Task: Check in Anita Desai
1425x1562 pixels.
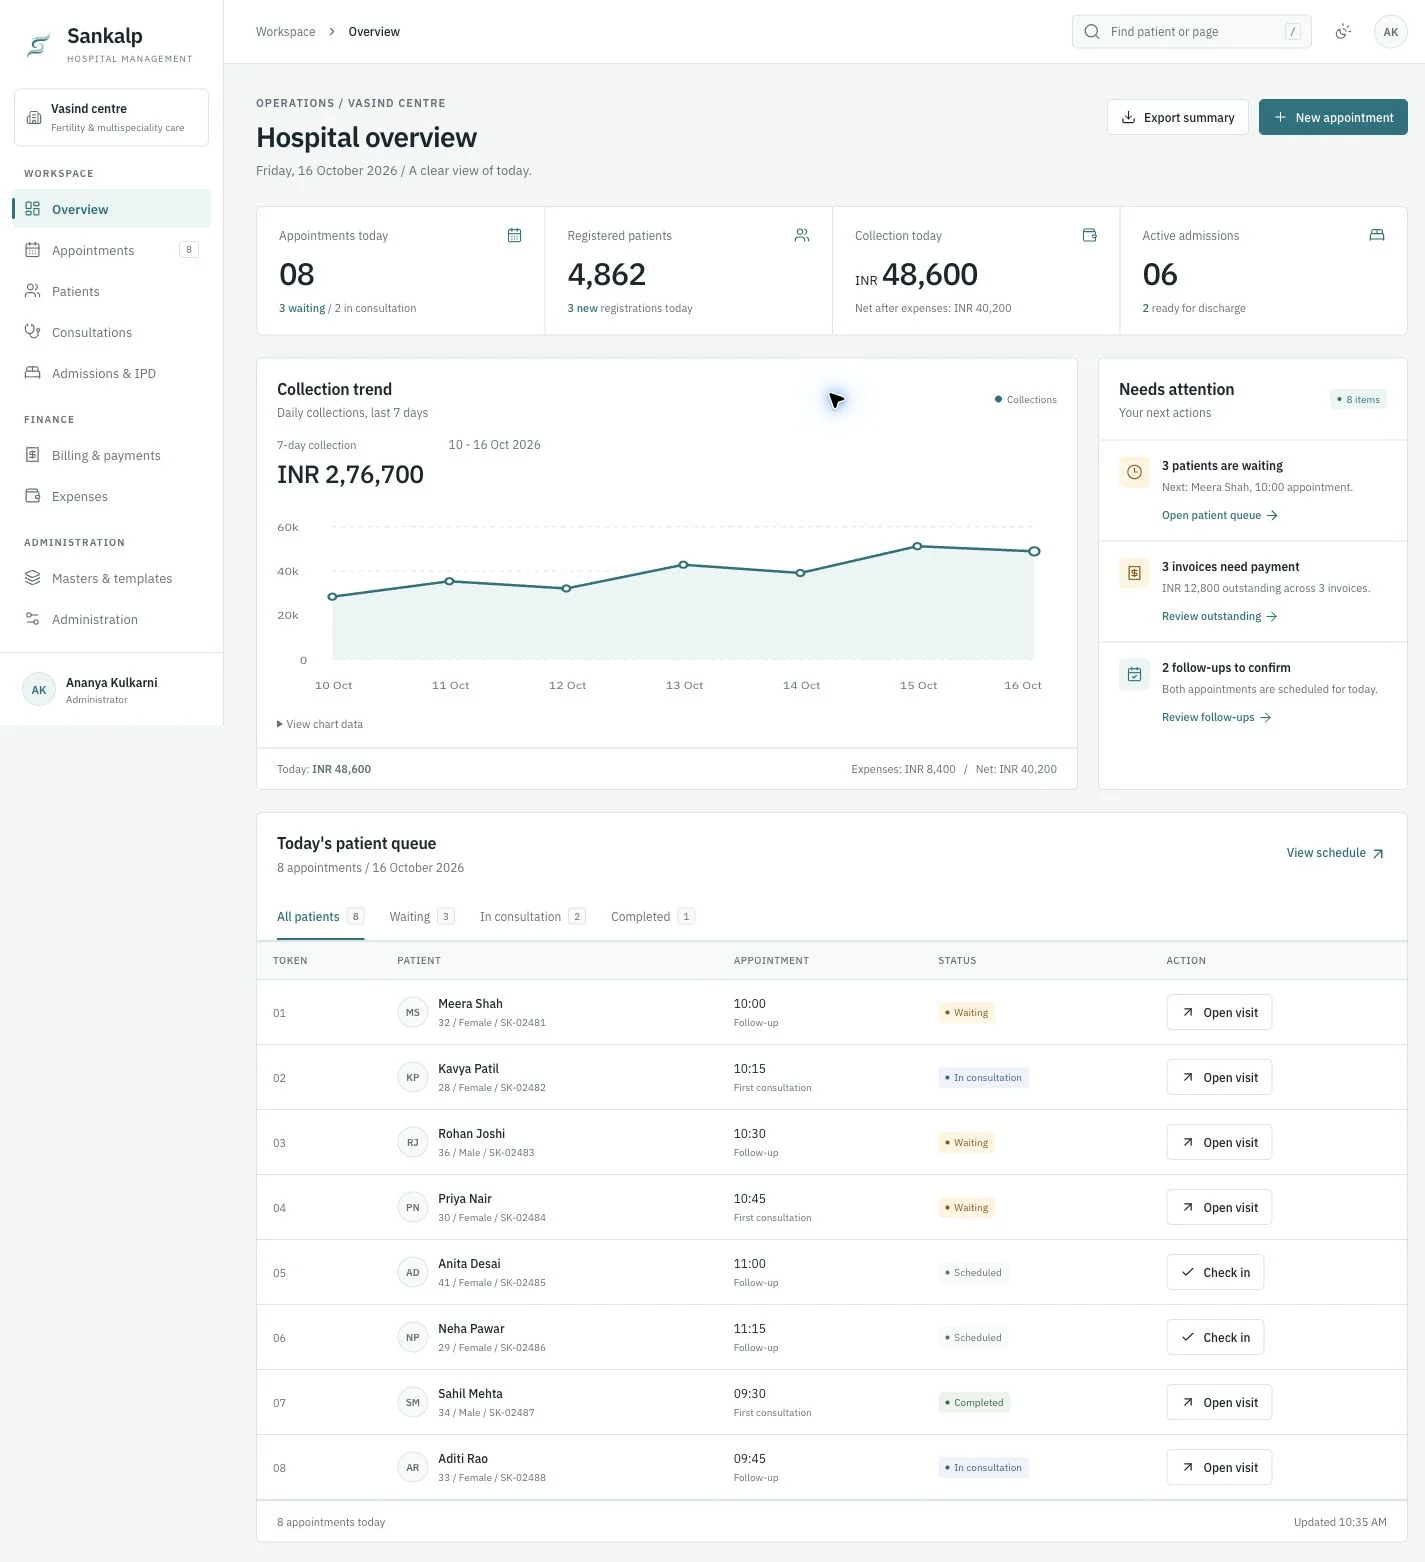Action: point(1215,1272)
